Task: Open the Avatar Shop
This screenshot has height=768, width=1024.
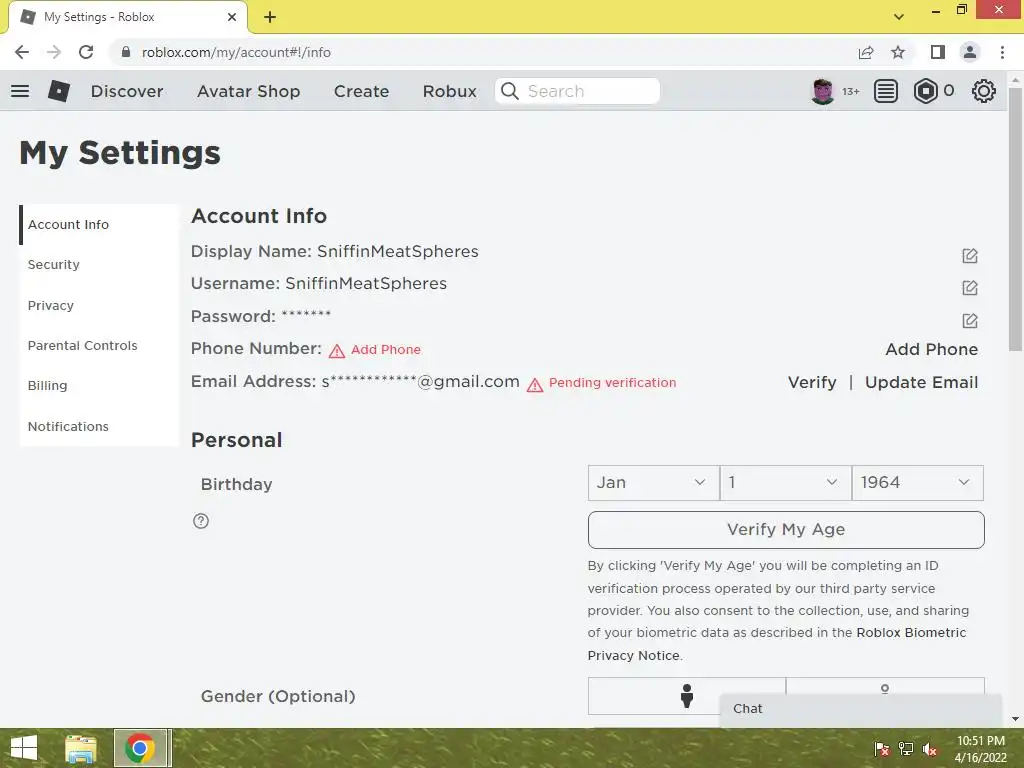Action: (249, 91)
